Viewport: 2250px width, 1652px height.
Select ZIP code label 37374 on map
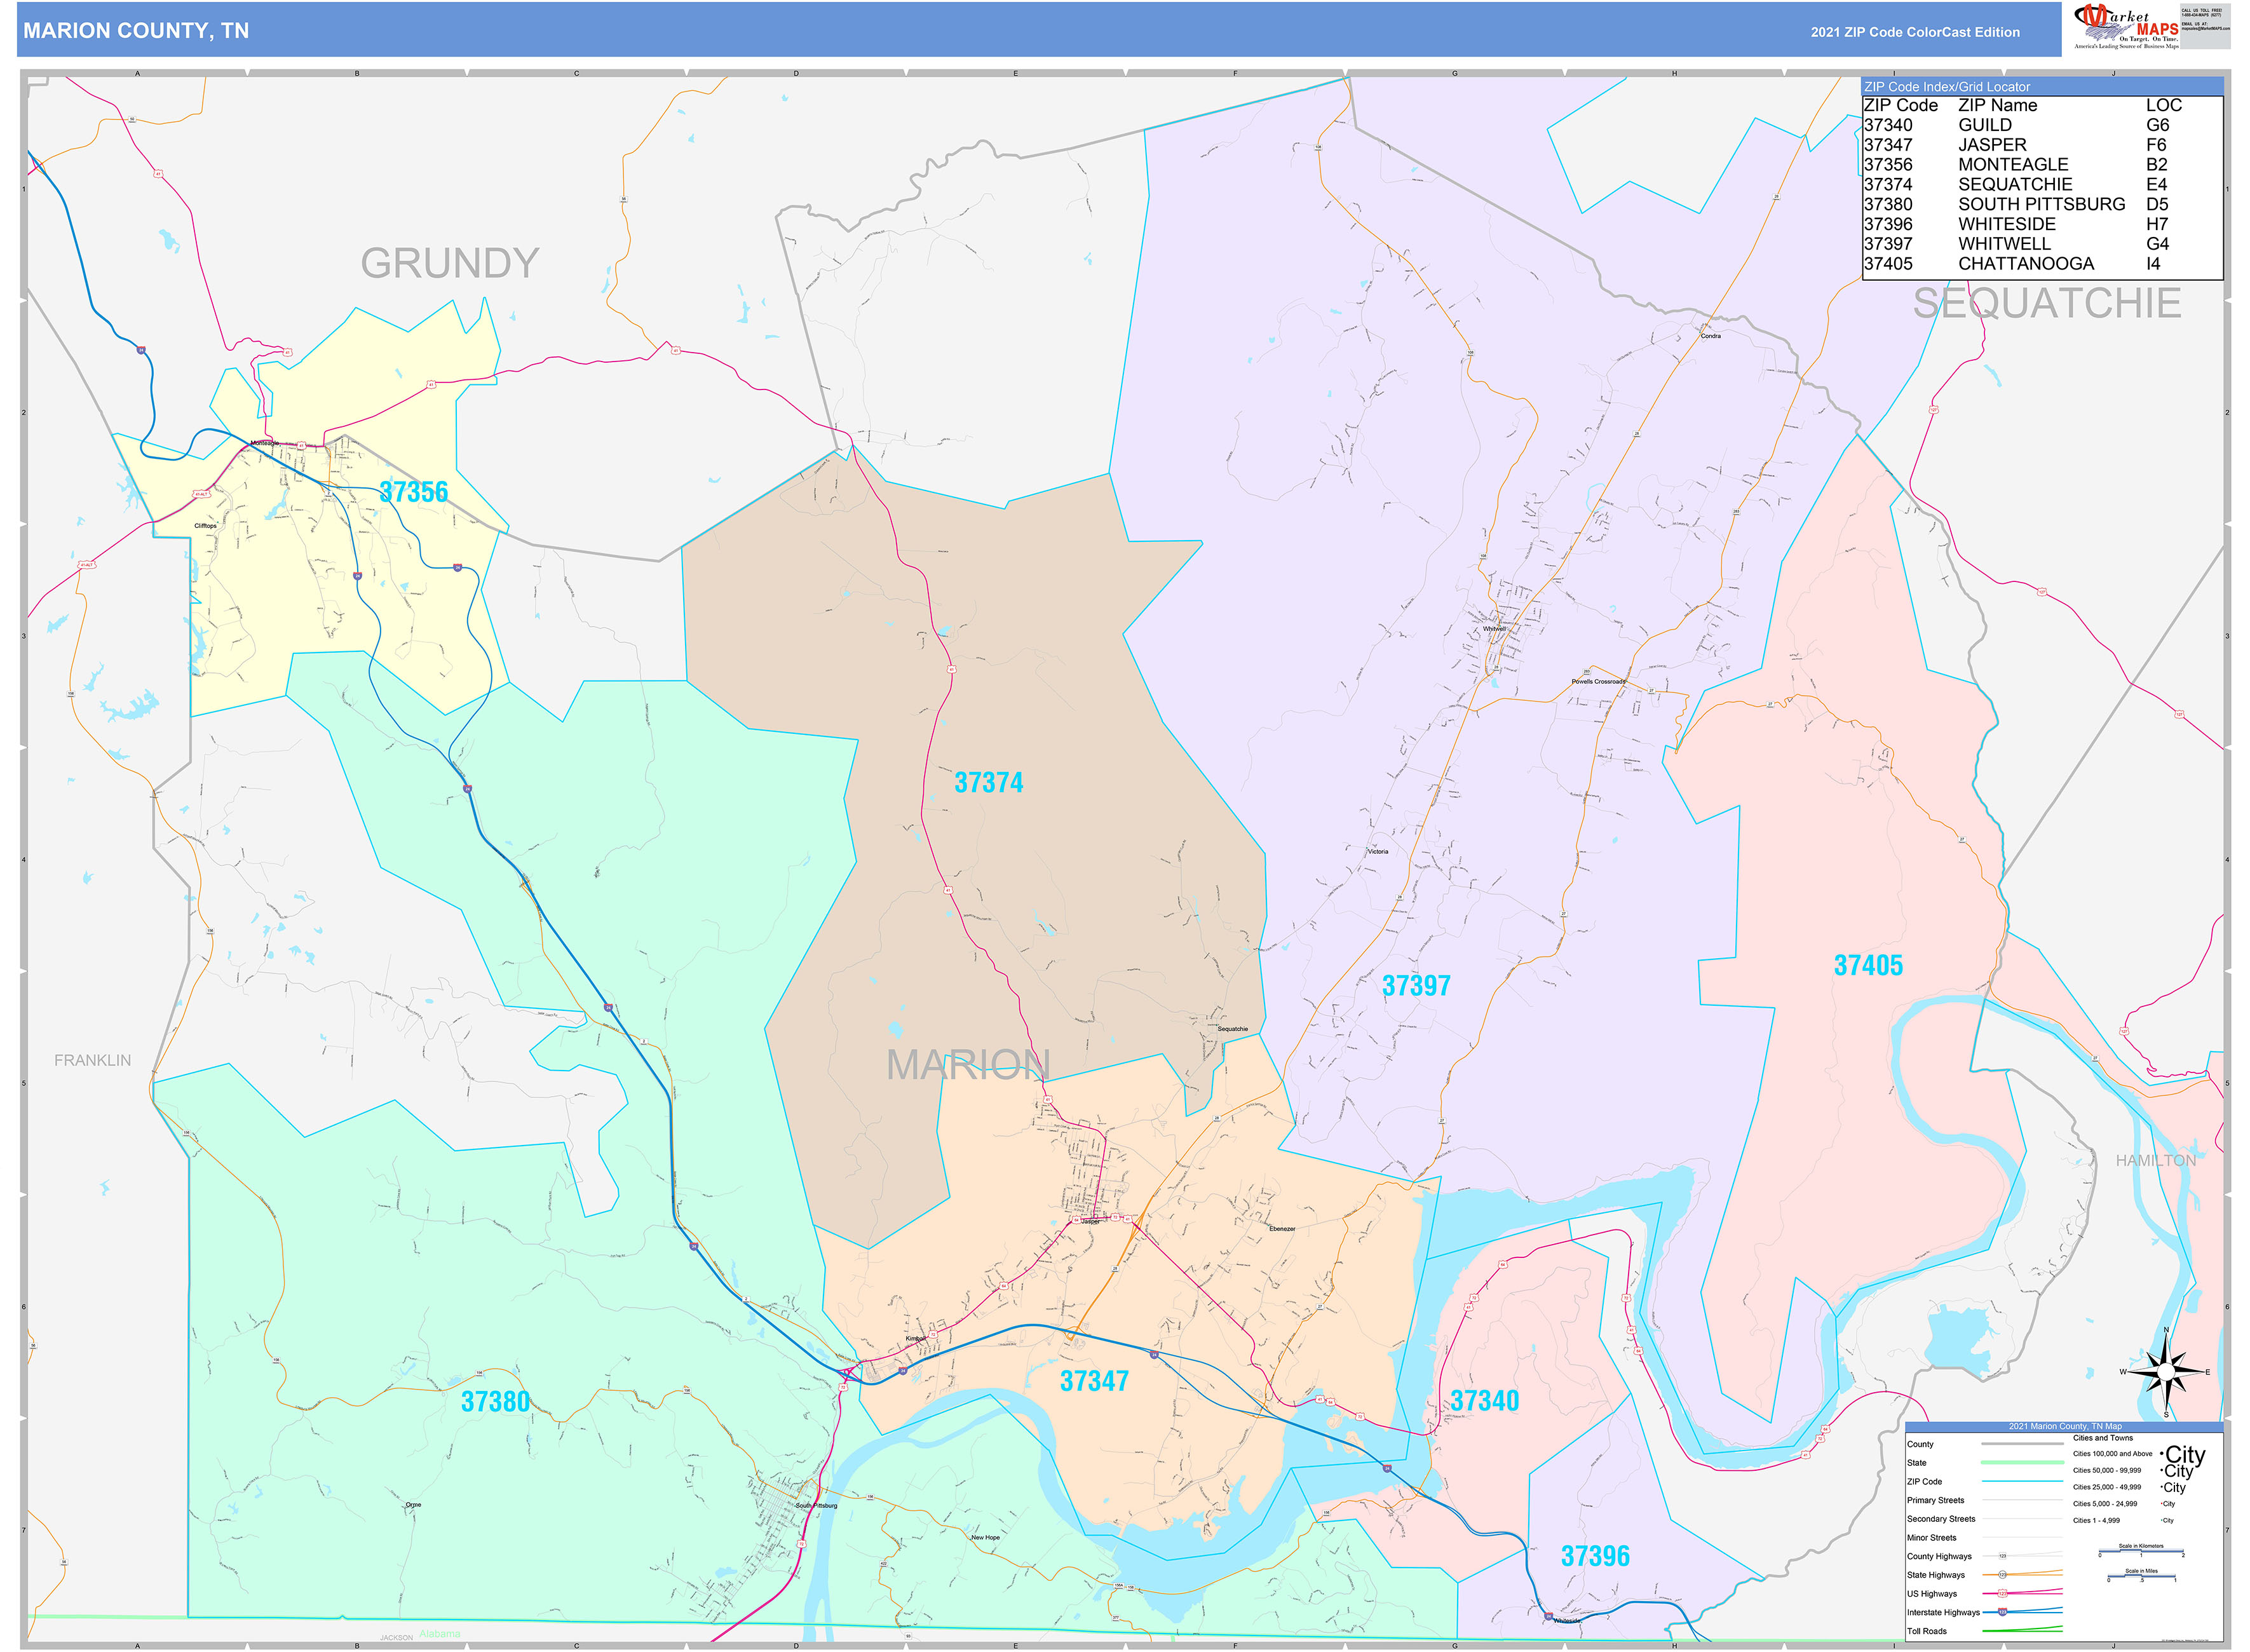988,783
